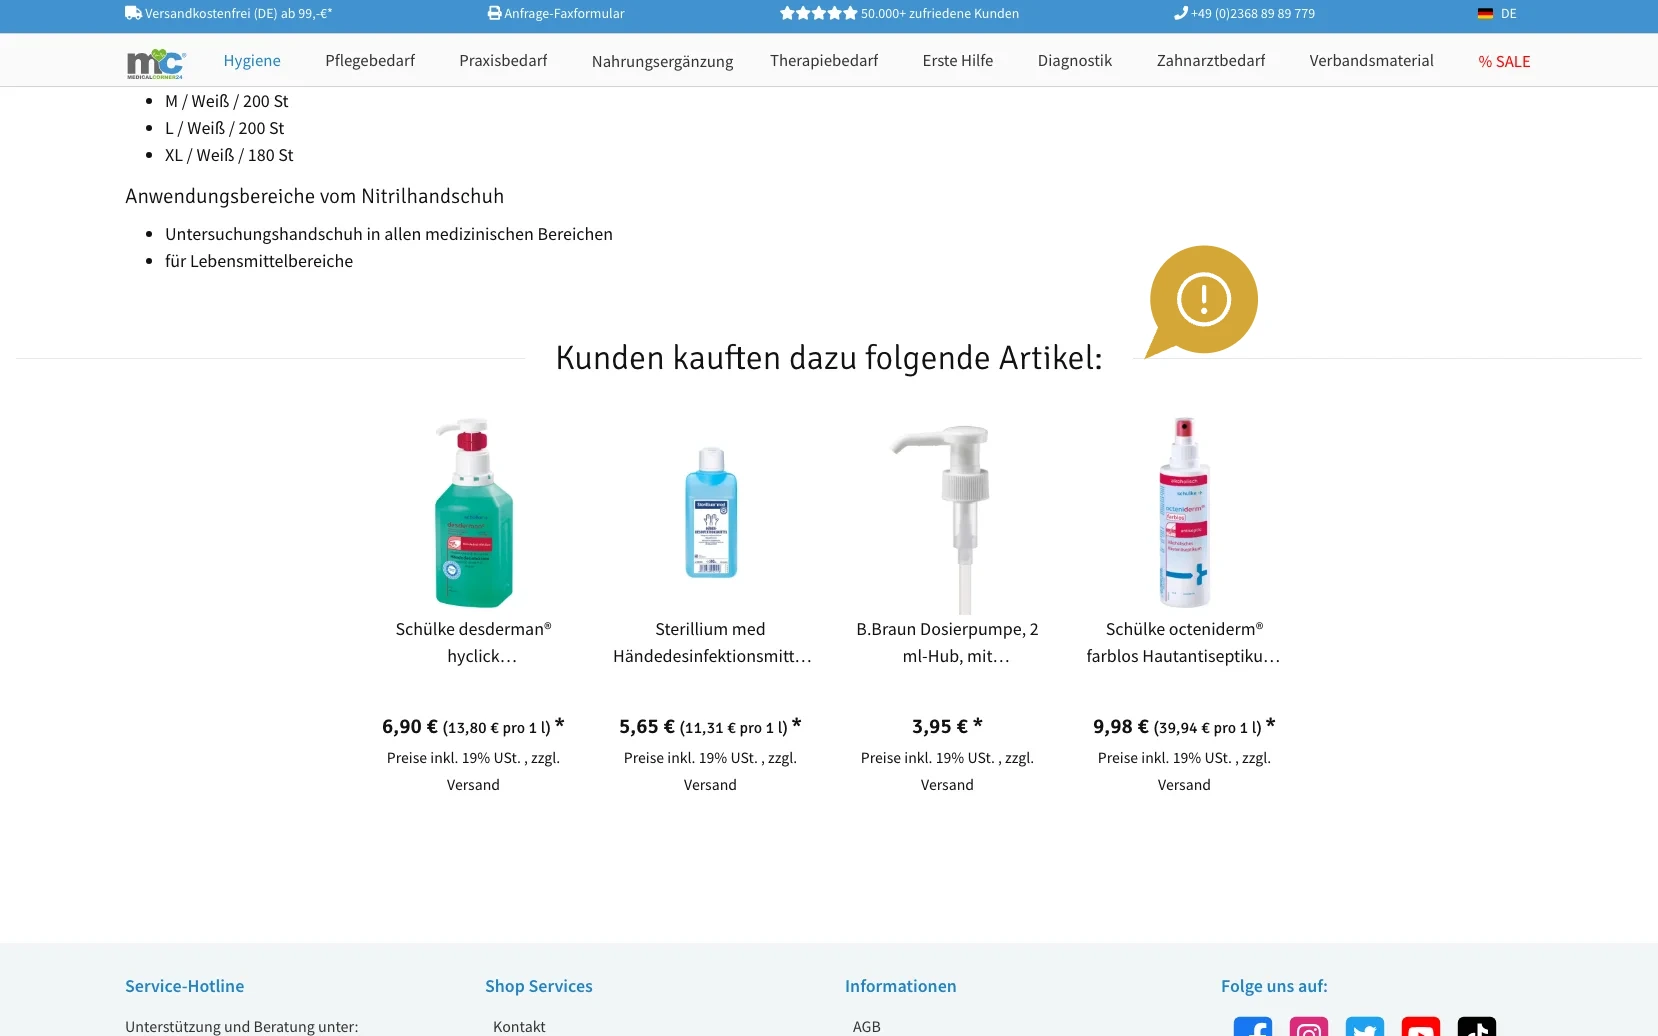Open the Sterillium med product image
1658x1036 pixels.
click(710, 512)
